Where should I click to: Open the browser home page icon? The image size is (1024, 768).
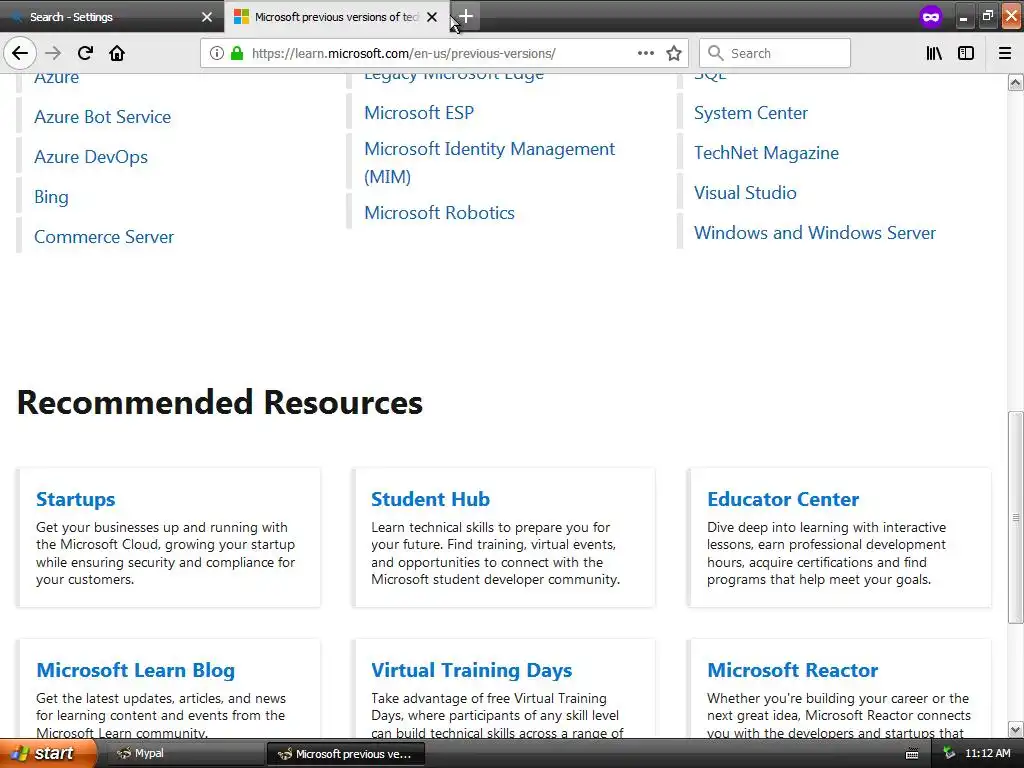point(117,53)
